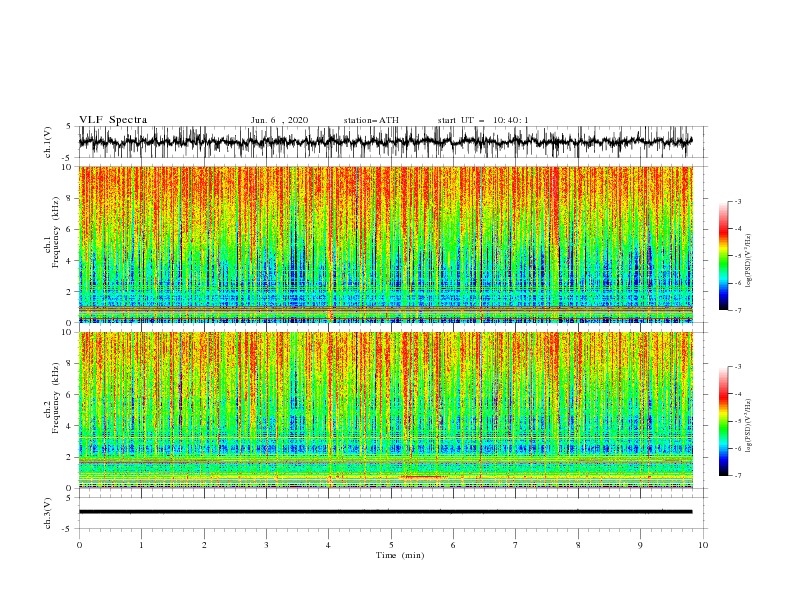Click Time axis tick label "3"
792x612 pixels.
coord(266,545)
